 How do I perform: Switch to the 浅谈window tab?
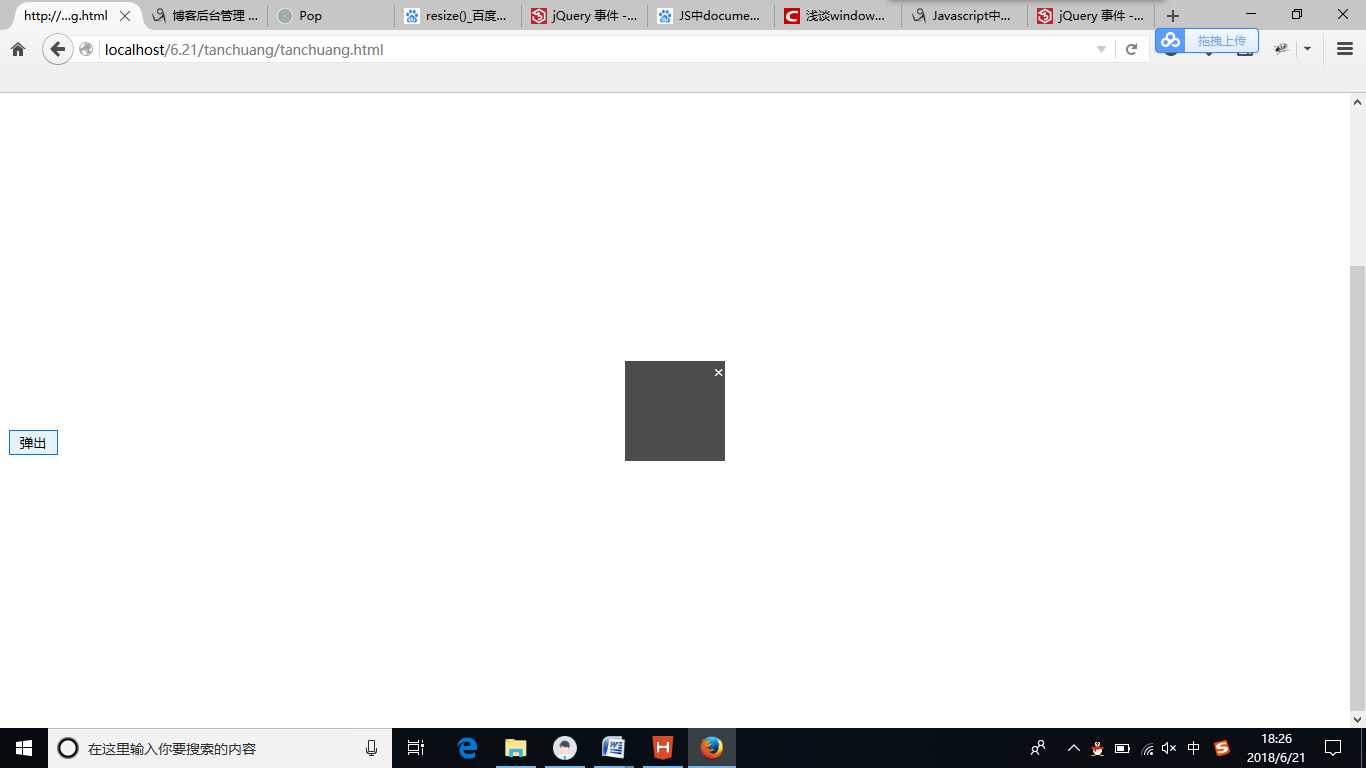837,16
